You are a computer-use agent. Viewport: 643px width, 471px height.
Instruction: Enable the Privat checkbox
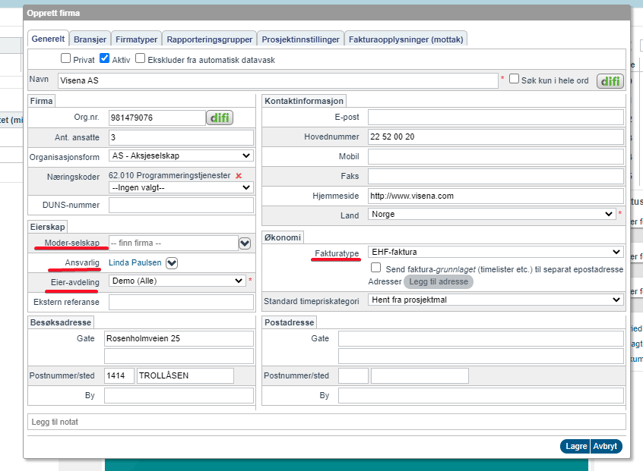tap(66, 59)
